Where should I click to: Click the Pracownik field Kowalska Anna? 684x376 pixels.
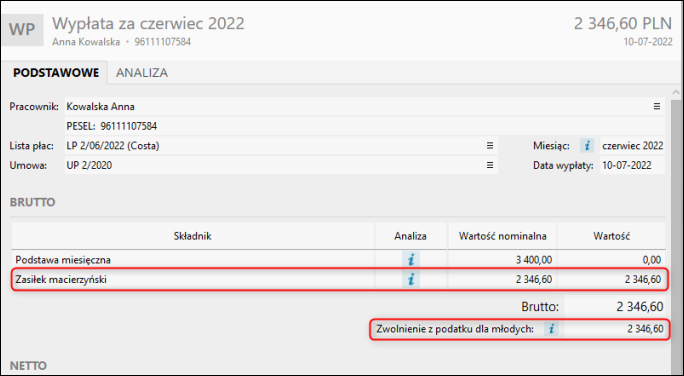(365, 106)
